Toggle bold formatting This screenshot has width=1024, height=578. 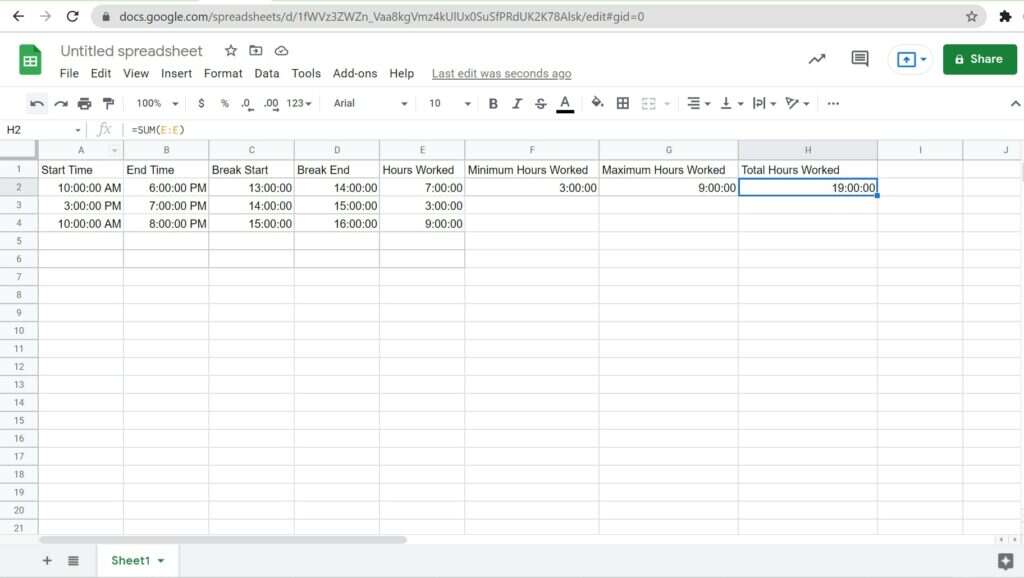493,103
